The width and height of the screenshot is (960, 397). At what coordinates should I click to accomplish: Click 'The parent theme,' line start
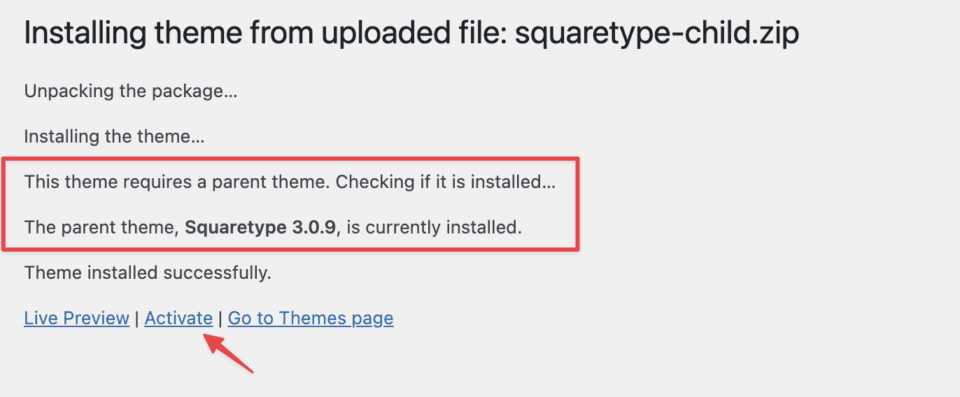click(x=101, y=228)
